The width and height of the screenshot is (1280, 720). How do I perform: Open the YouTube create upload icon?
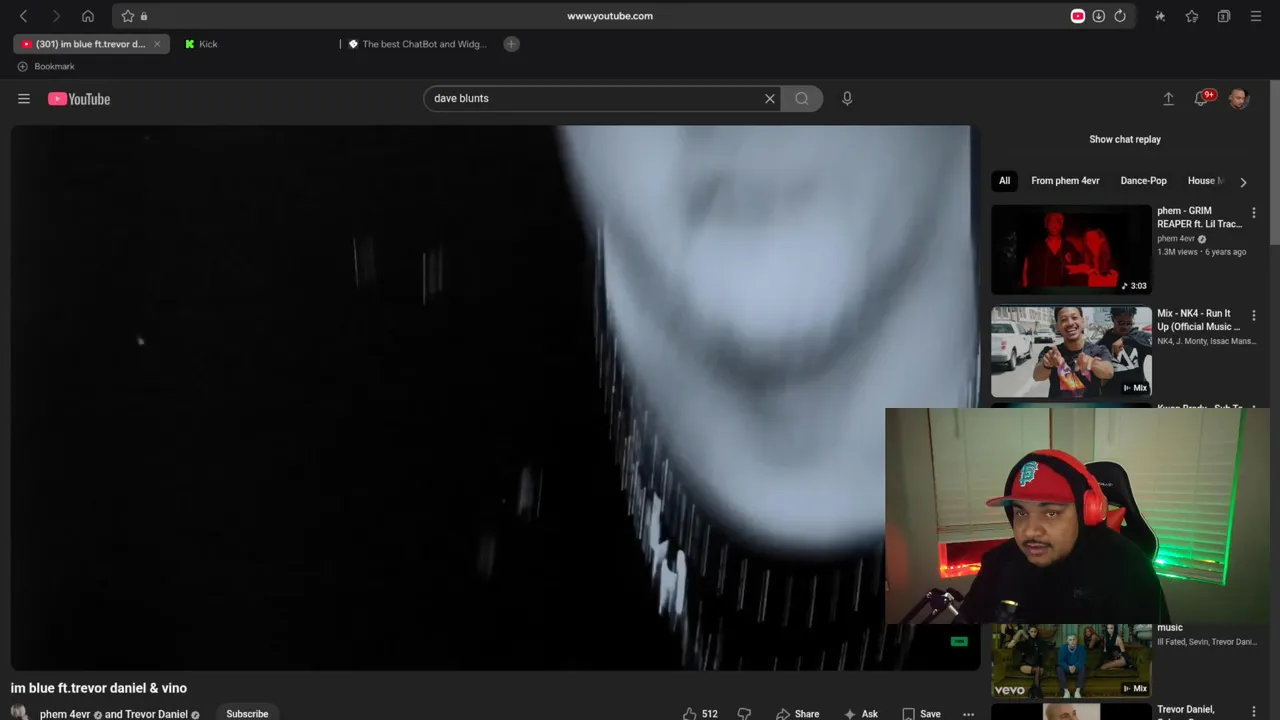coord(1168,98)
